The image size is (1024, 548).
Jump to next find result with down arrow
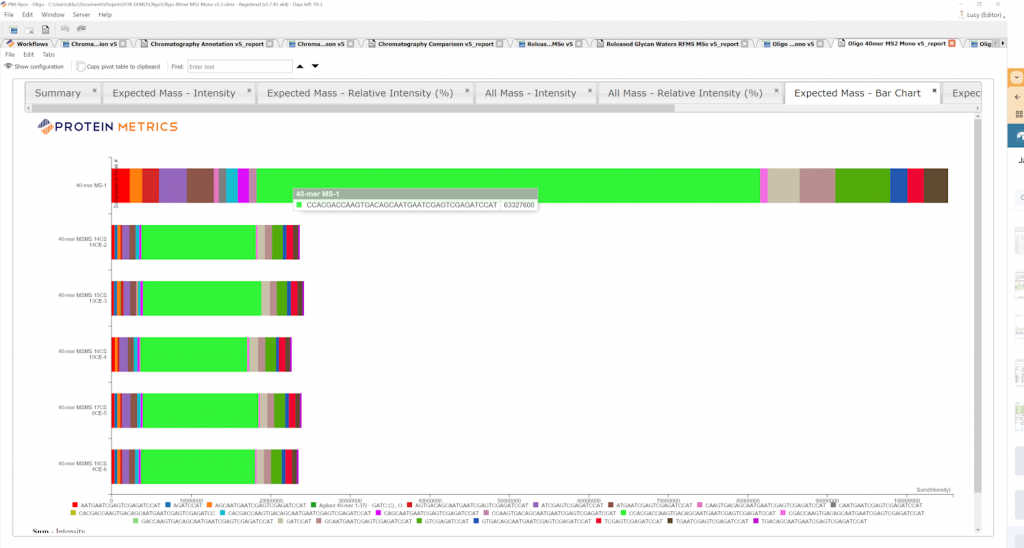(315, 66)
